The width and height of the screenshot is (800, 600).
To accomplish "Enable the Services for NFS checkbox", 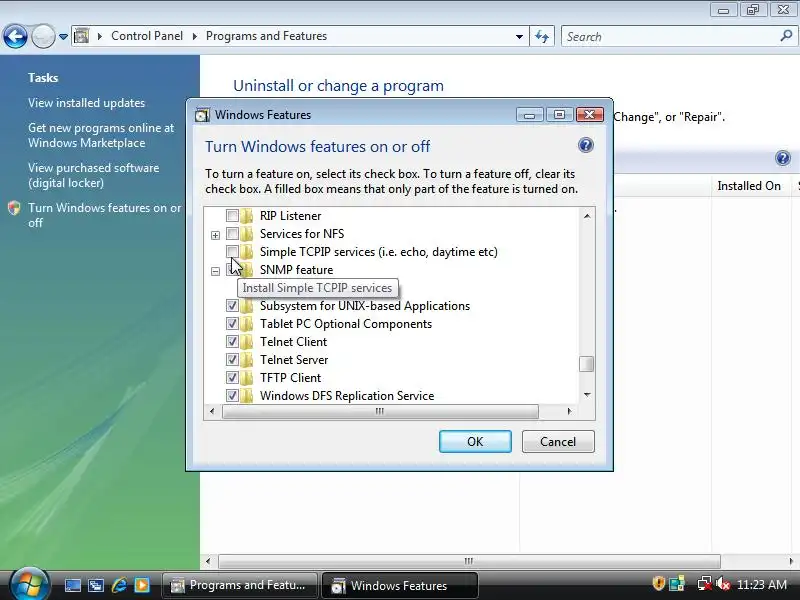I will click(x=232, y=234).
